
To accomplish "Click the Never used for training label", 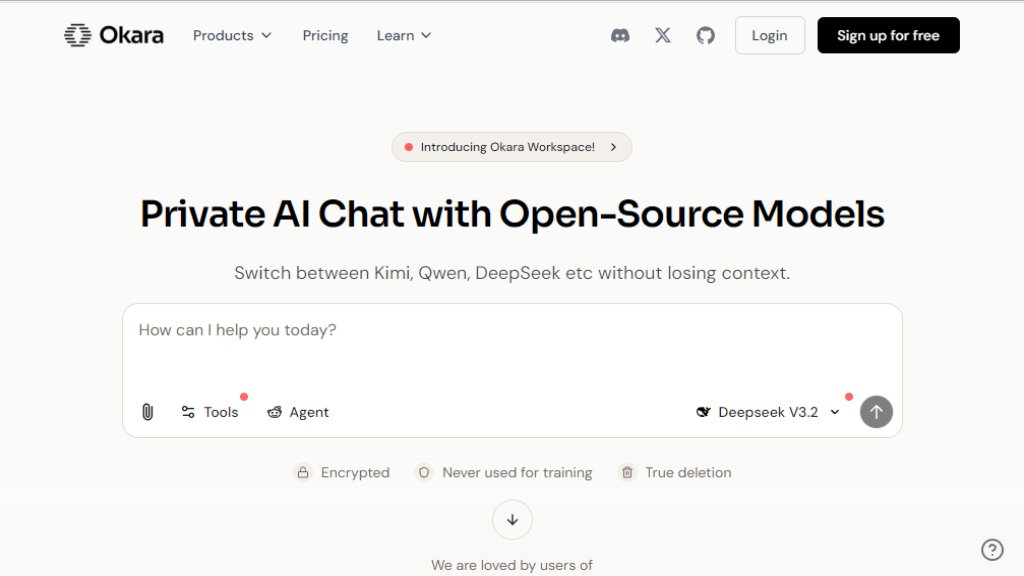I will [517, 472].
